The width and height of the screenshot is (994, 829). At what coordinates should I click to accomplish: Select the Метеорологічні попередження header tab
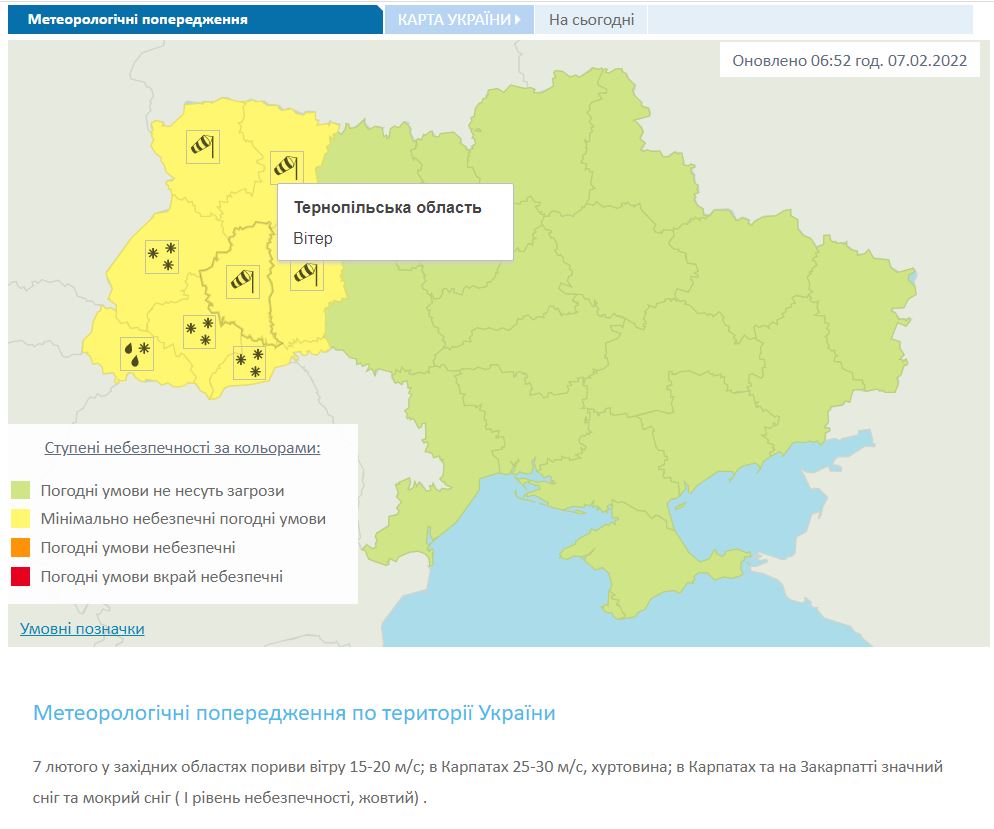(x=138, y=20)
